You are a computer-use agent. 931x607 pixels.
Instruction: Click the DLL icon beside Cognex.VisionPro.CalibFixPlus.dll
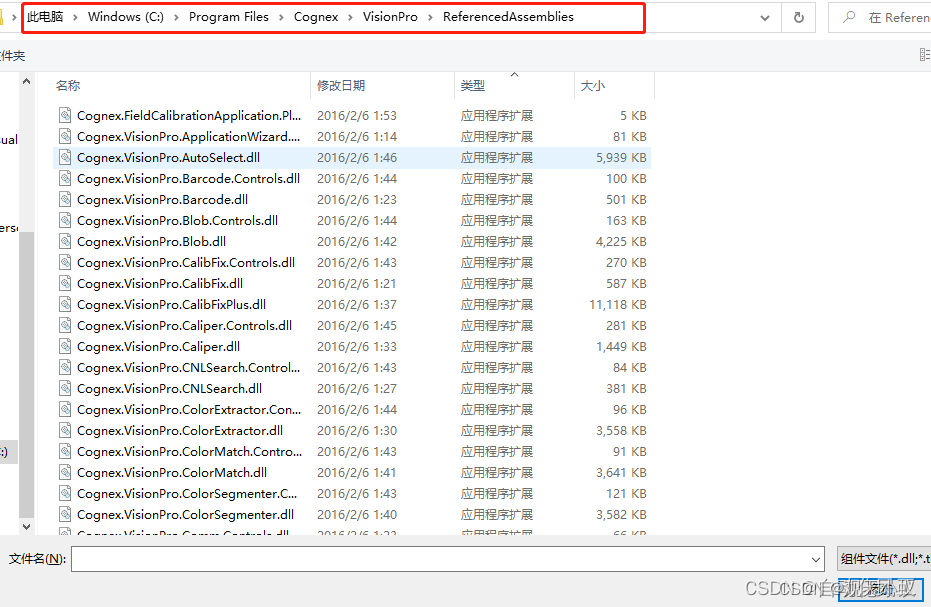click(65, 304)
